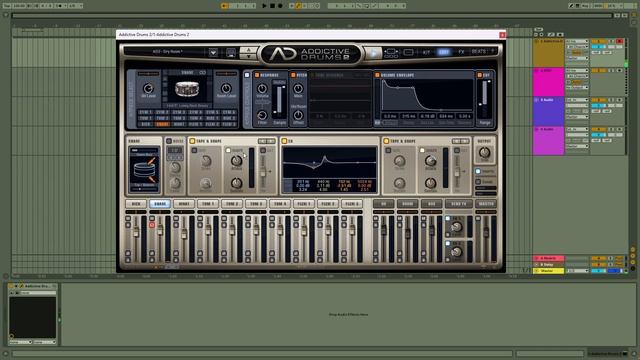Toggle the Response section on/off
Viewport: 640px width, 360px height.
[x=257, y=75]
